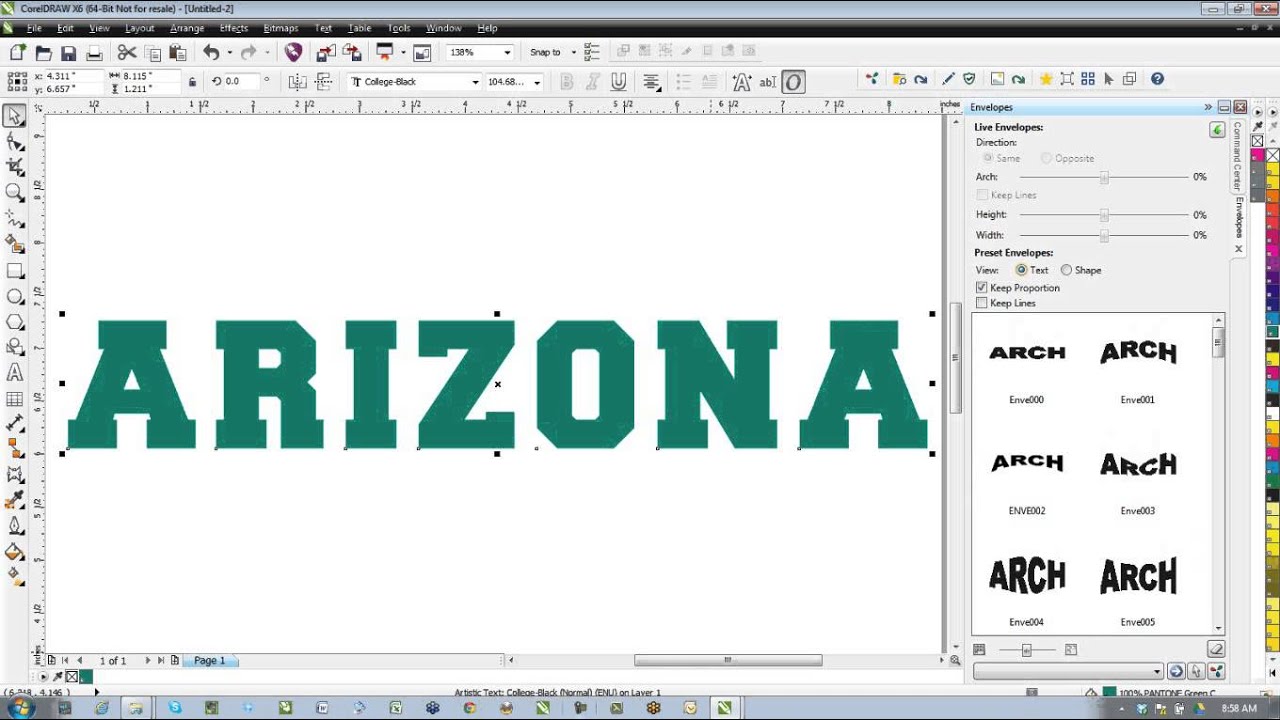The height and width of the screenshot is (720, 1280).
Task: Open the Tools menu
Action: click(398, 28)
